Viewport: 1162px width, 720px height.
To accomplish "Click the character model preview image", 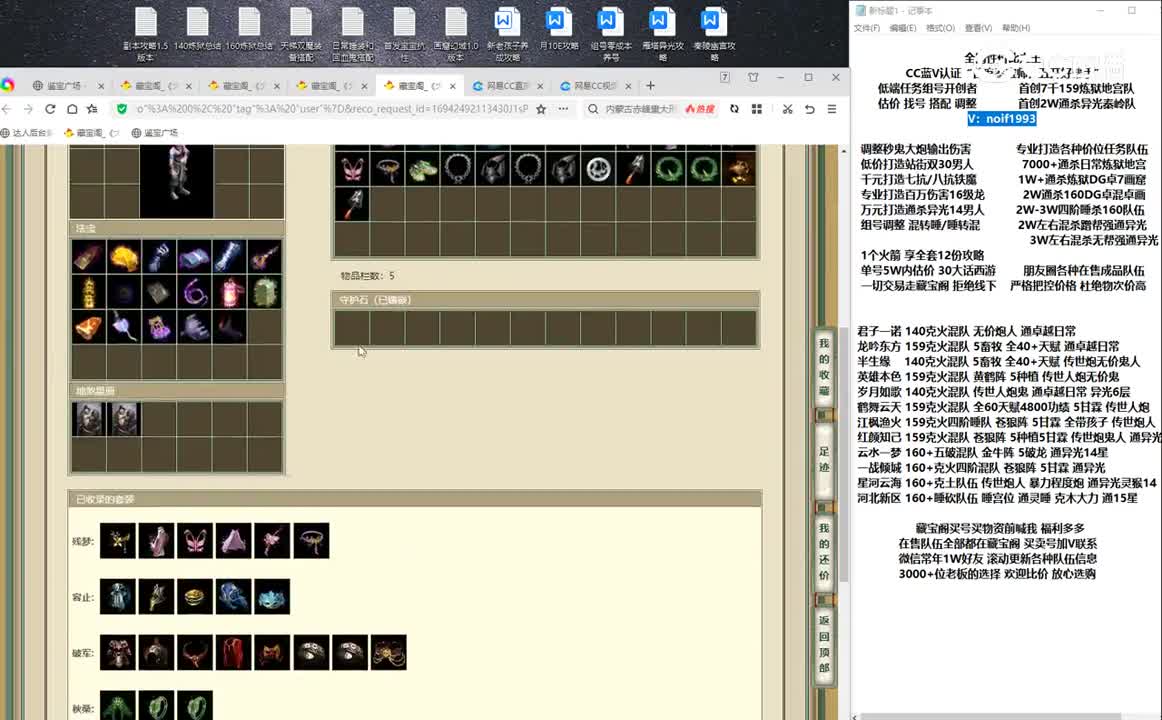I will pos(176,181).
